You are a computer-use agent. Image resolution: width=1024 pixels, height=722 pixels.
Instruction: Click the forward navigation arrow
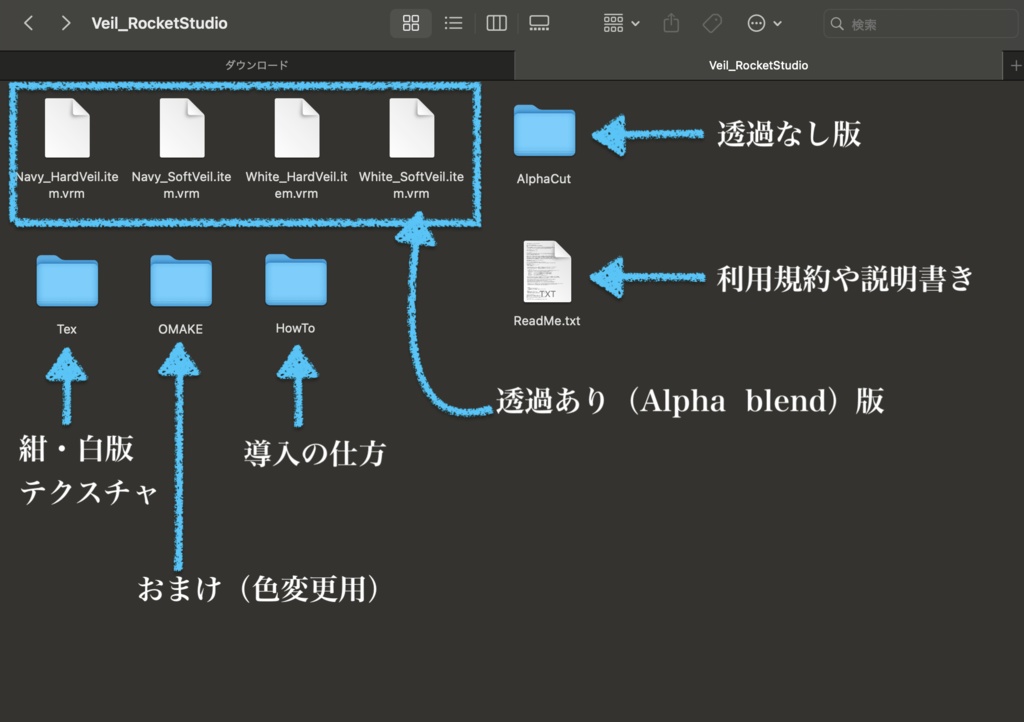coord(65,23)
